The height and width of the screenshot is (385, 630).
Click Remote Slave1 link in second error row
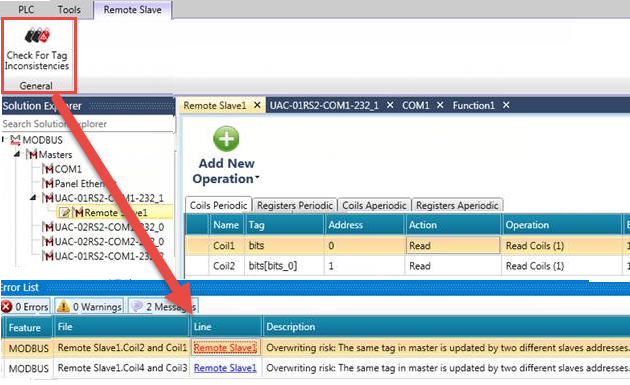pyautogui.click(x=225, y=368)
